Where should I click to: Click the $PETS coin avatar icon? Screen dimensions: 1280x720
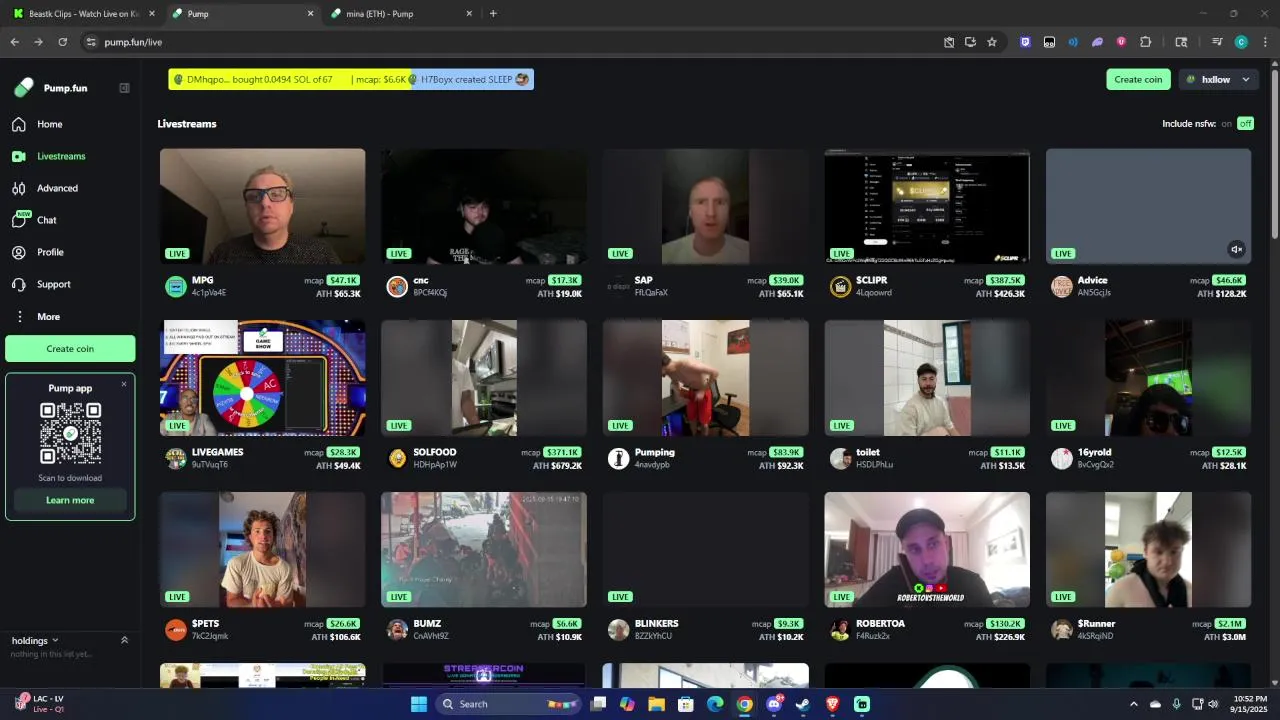pos(176,630)
